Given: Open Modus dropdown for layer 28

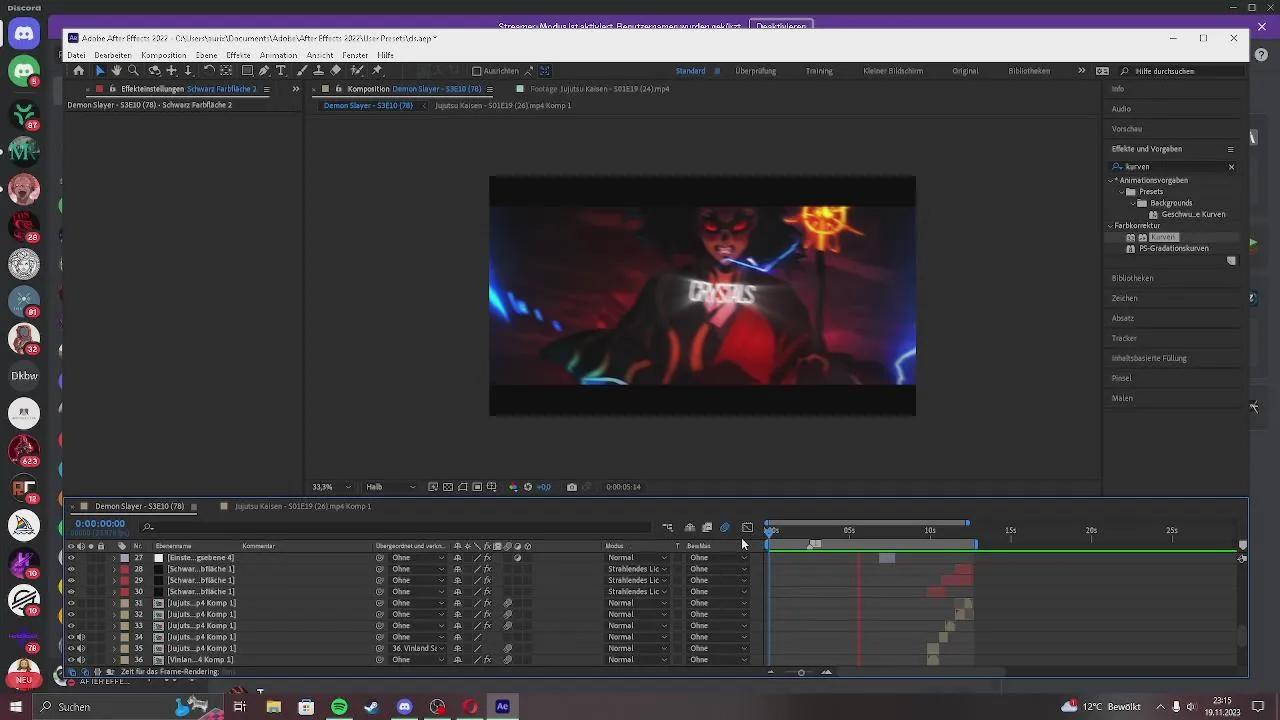Looking at the screenshot, I should click(637, 569).
